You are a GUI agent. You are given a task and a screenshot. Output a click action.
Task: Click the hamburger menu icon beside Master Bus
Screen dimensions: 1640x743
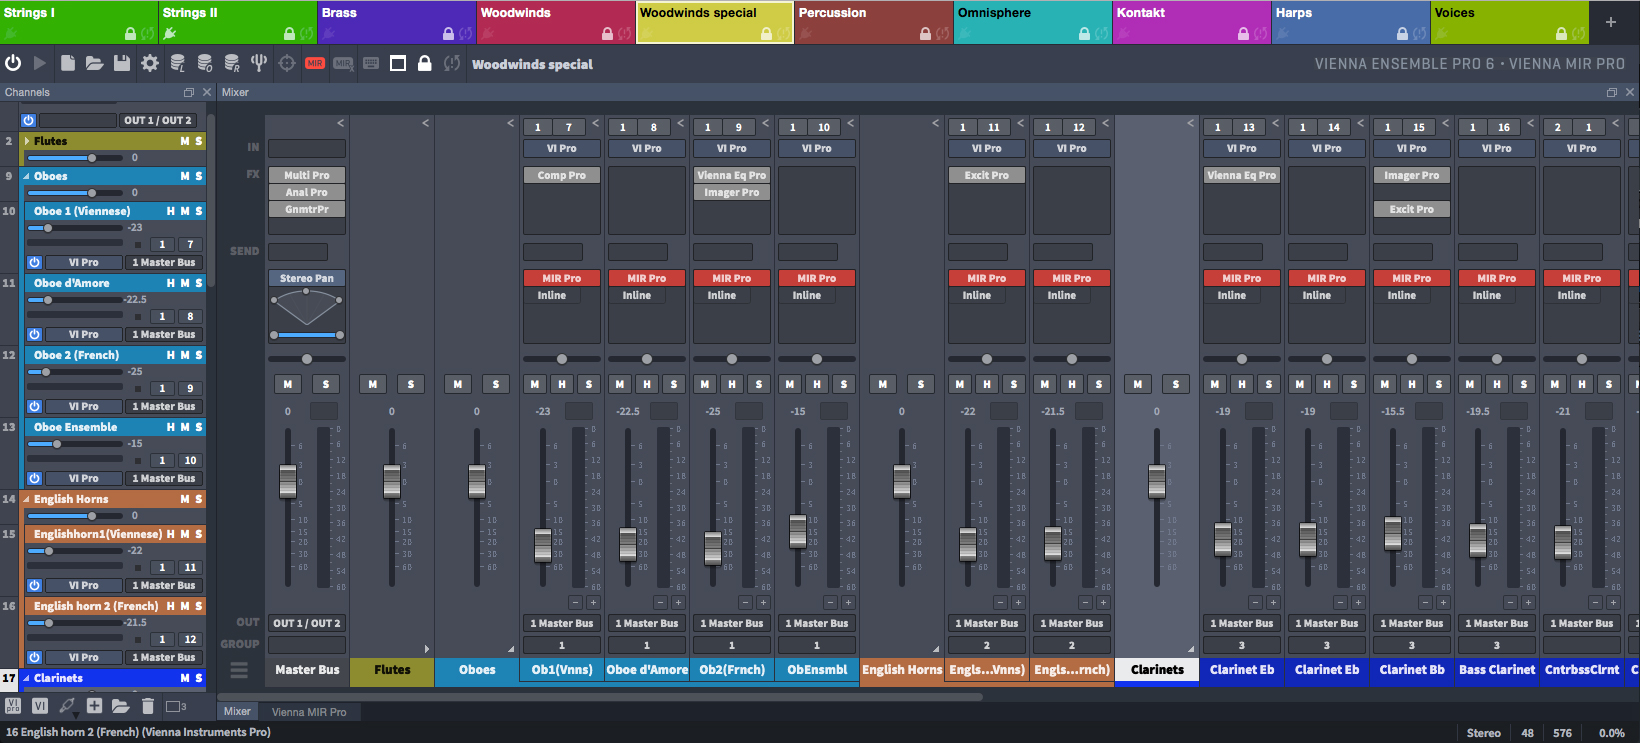[239, 669]
